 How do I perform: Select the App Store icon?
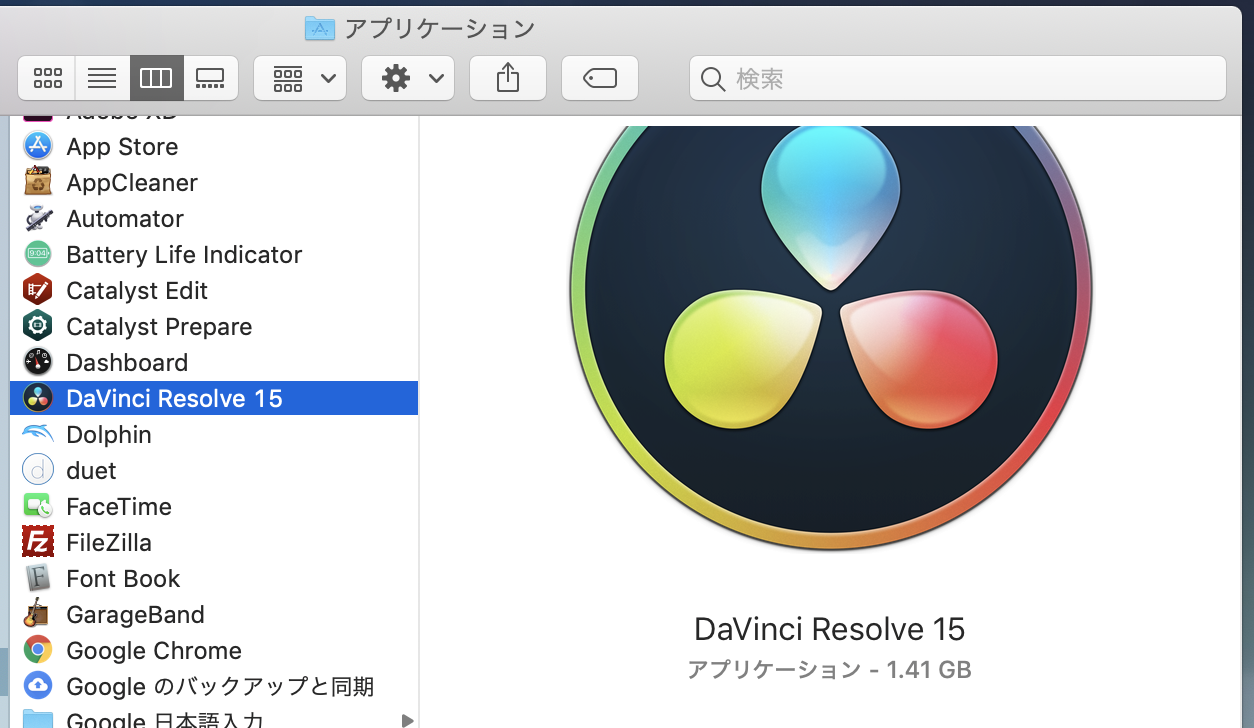point(38,146)
